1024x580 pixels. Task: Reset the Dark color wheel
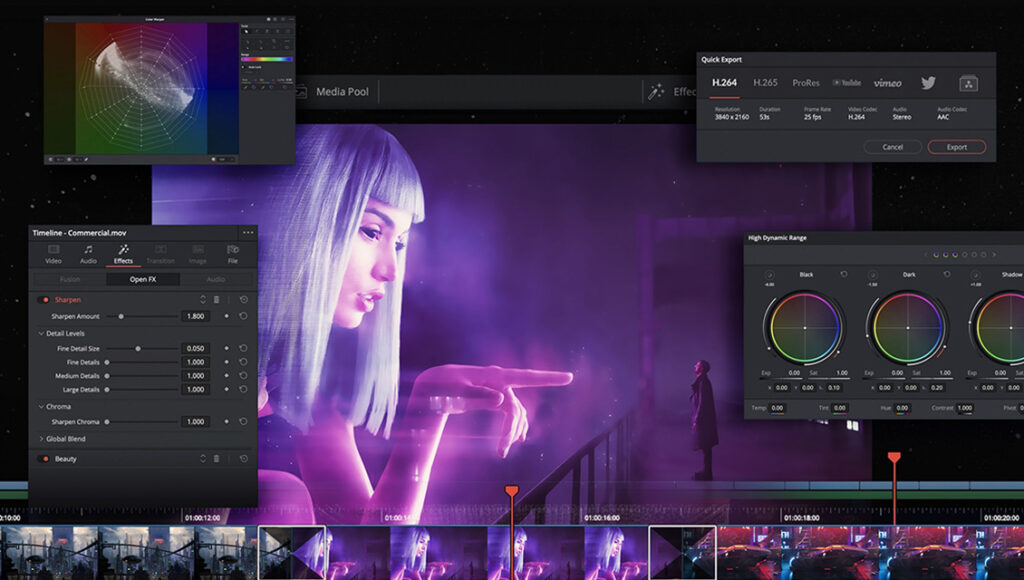(947, 274)
